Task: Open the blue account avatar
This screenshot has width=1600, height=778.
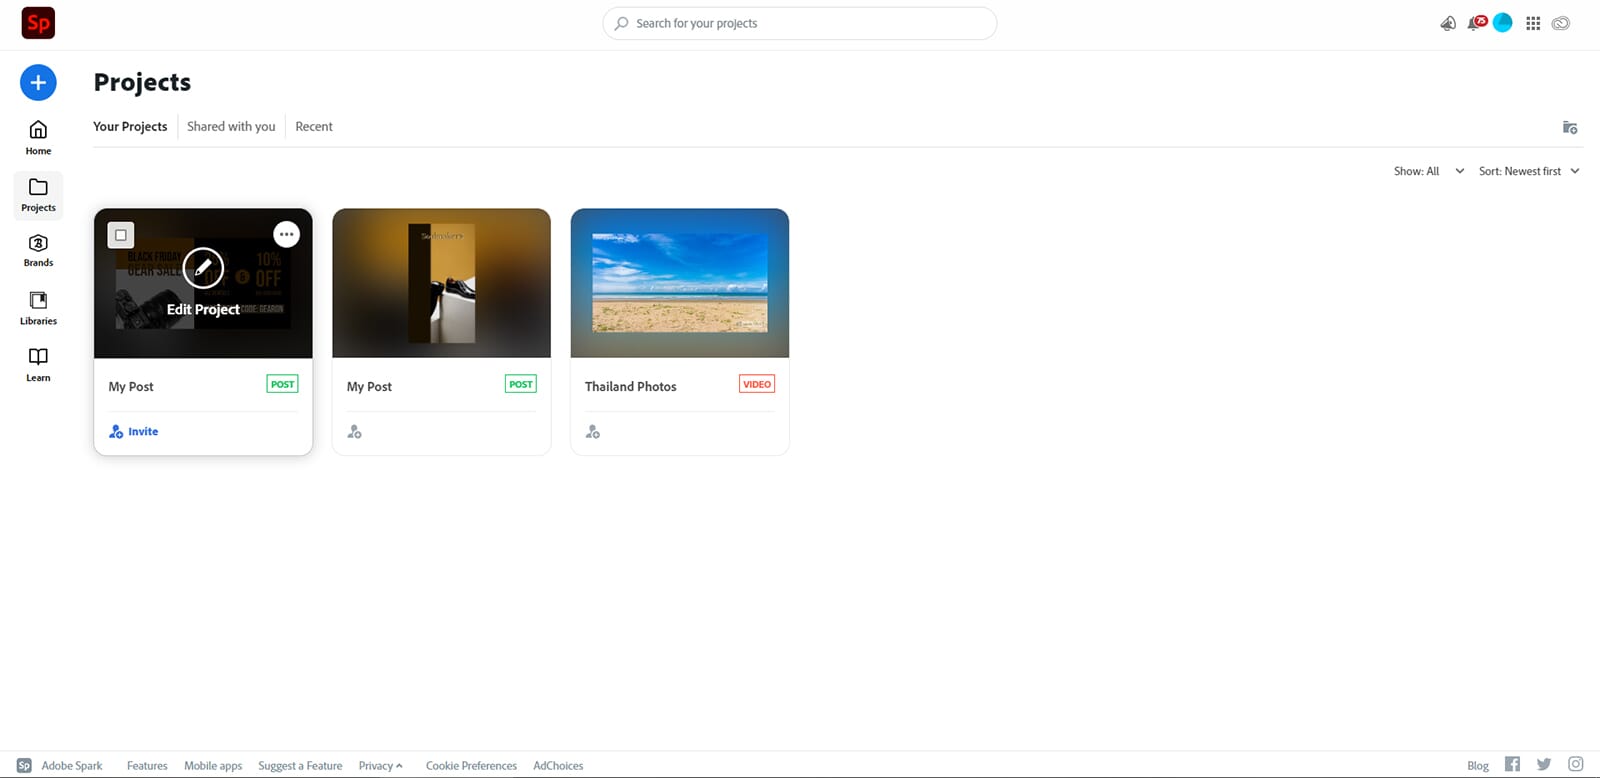Action: [x=1502, y=23]
